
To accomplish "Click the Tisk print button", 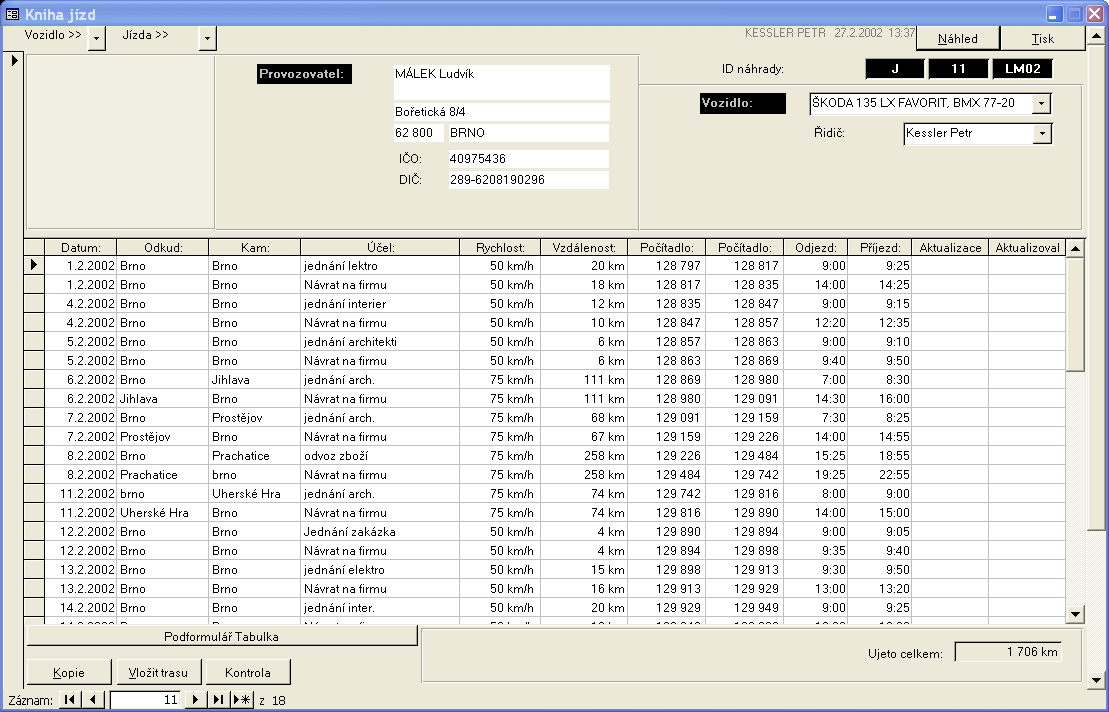I will (1043, 38).
